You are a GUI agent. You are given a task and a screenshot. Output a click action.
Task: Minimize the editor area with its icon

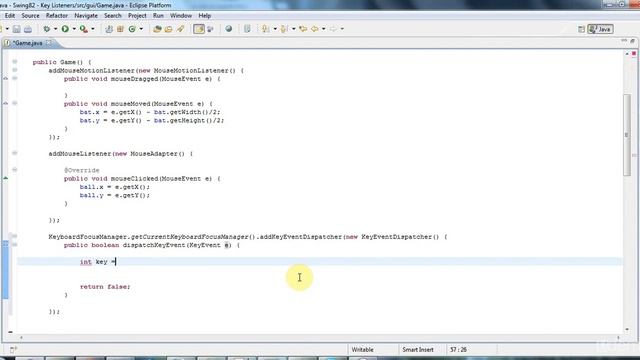tap(624, 41)
